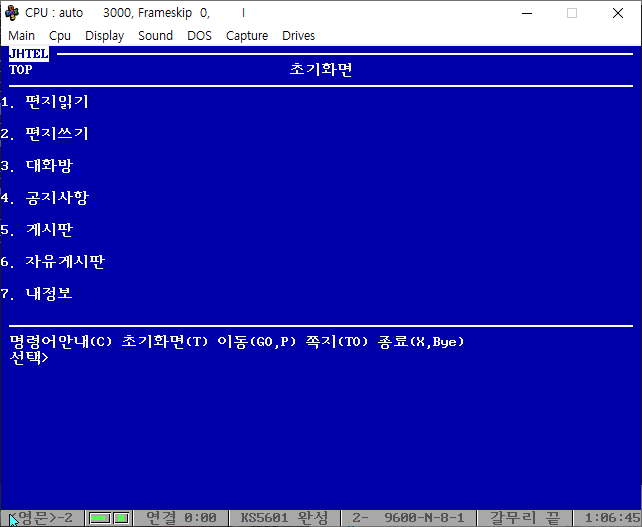
Task: Choose the 대화방 chat room entry
Action: pyautogui.click(x=49, y=165)
